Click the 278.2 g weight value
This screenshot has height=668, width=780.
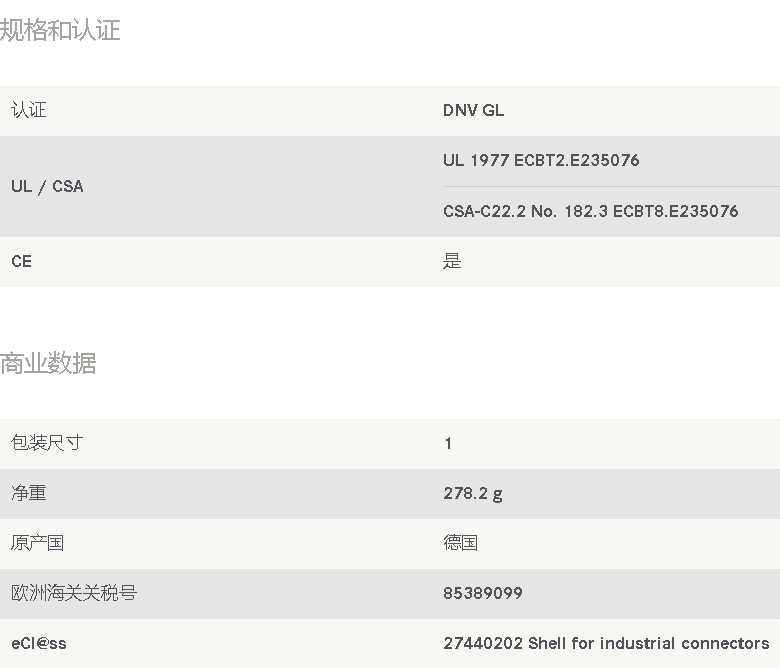tap(473, 494)
